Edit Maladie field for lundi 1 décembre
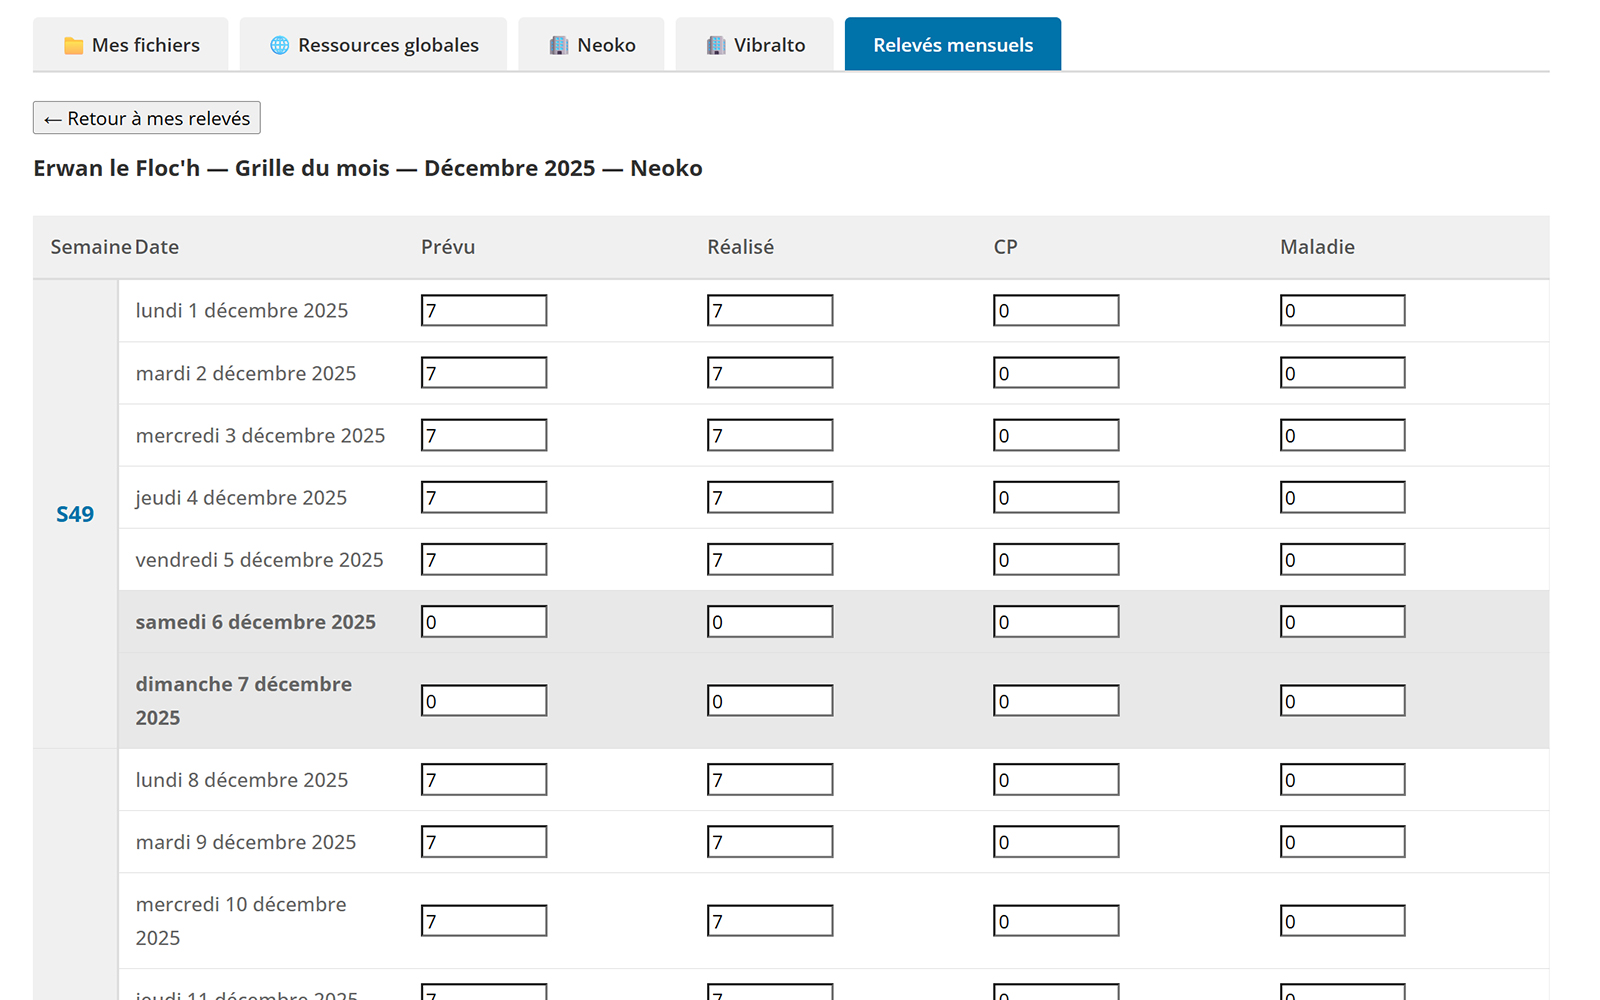The width and height of the screenshot is (1600, 1000). click(x=1343, y=310)
